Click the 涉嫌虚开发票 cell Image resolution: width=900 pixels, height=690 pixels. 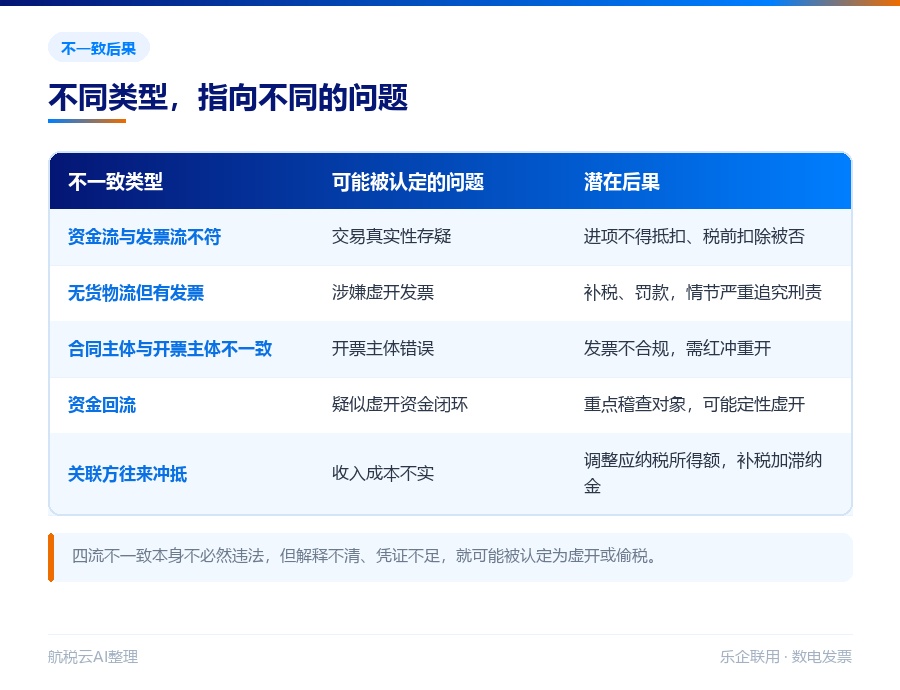pyautogui.click(x=383, y=293)
